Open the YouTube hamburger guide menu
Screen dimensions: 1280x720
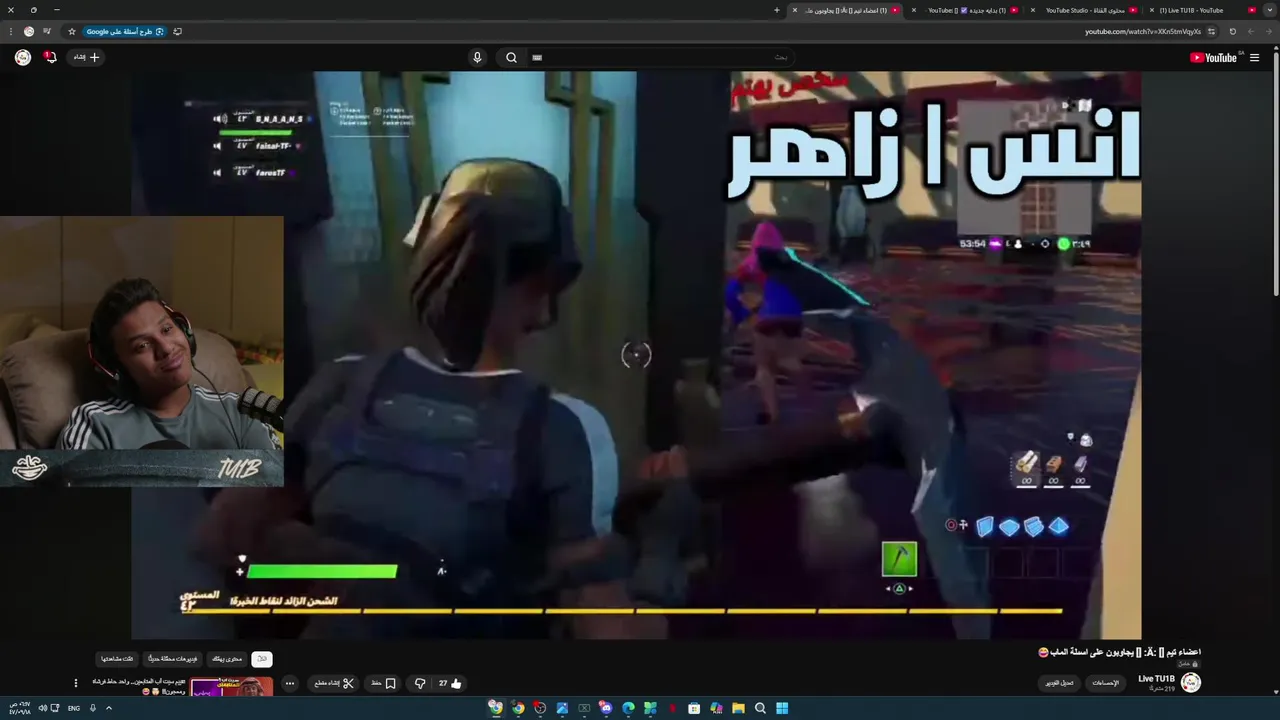[1254, 58]
